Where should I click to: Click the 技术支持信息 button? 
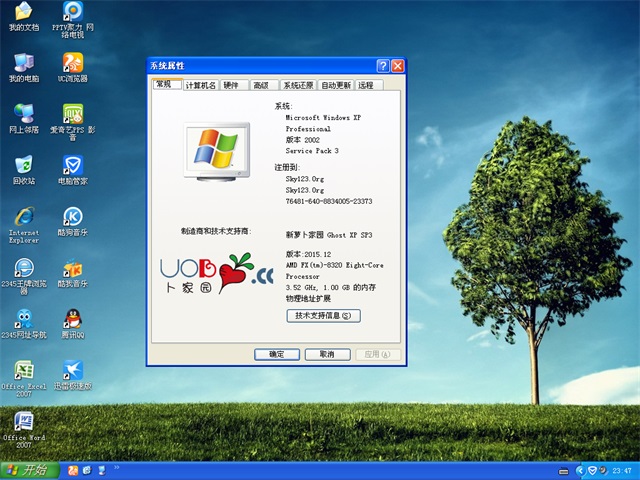(323, 315)
